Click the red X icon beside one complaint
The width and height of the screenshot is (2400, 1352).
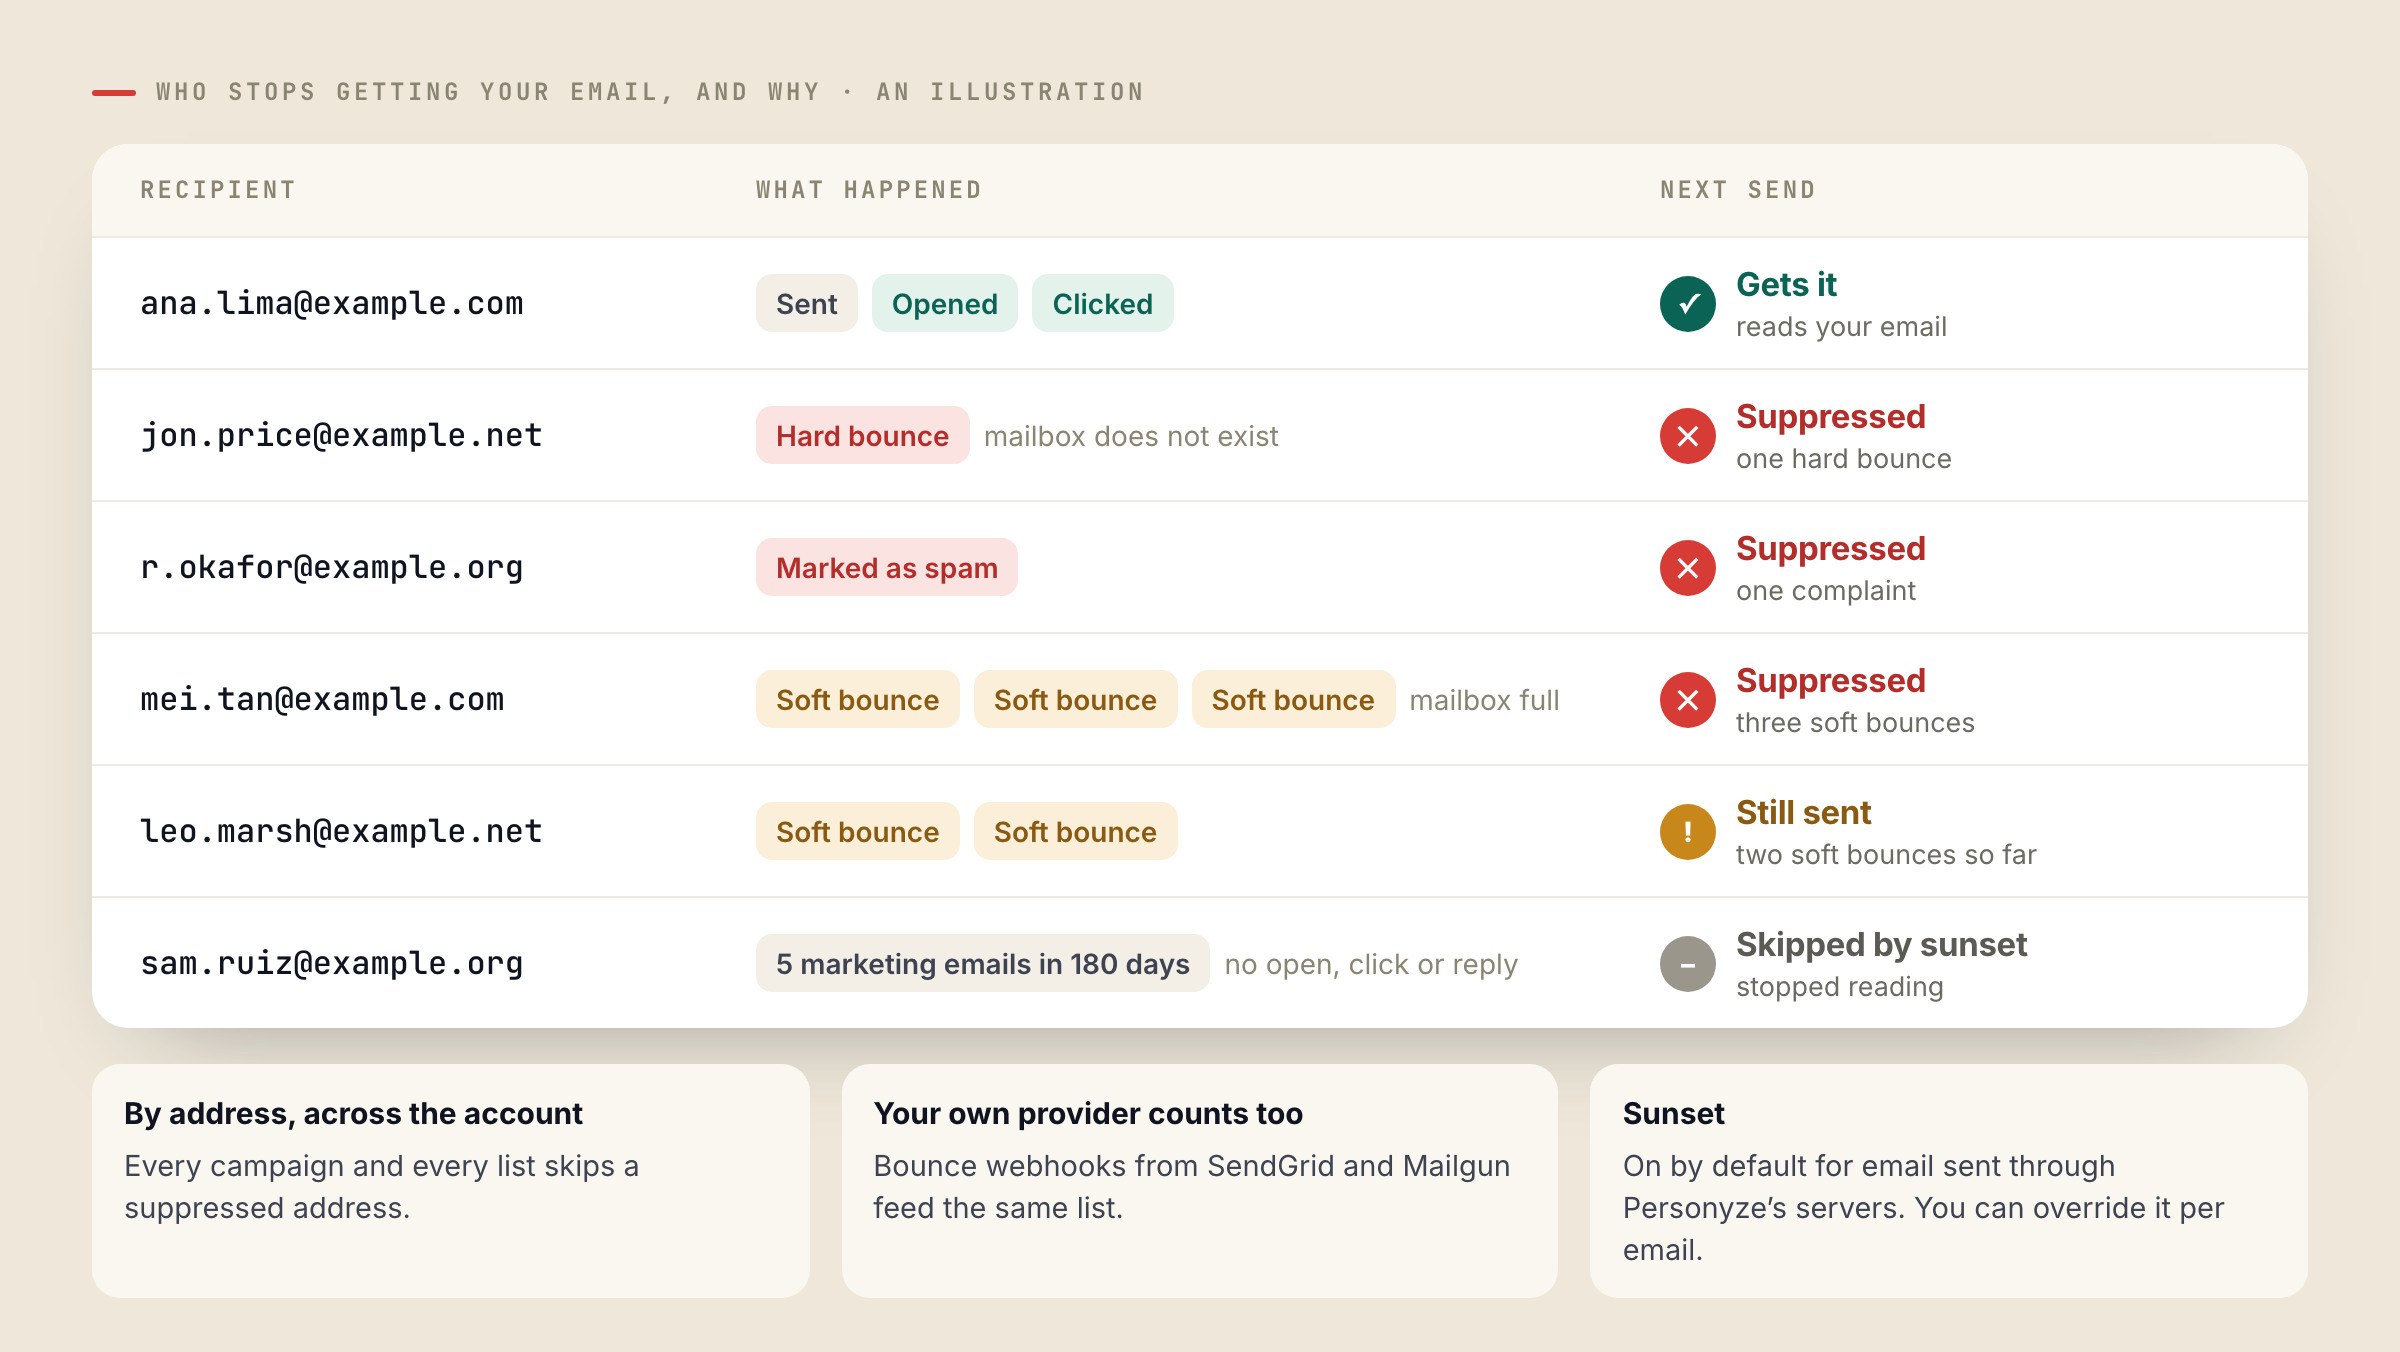click(x=1688, y=568)
